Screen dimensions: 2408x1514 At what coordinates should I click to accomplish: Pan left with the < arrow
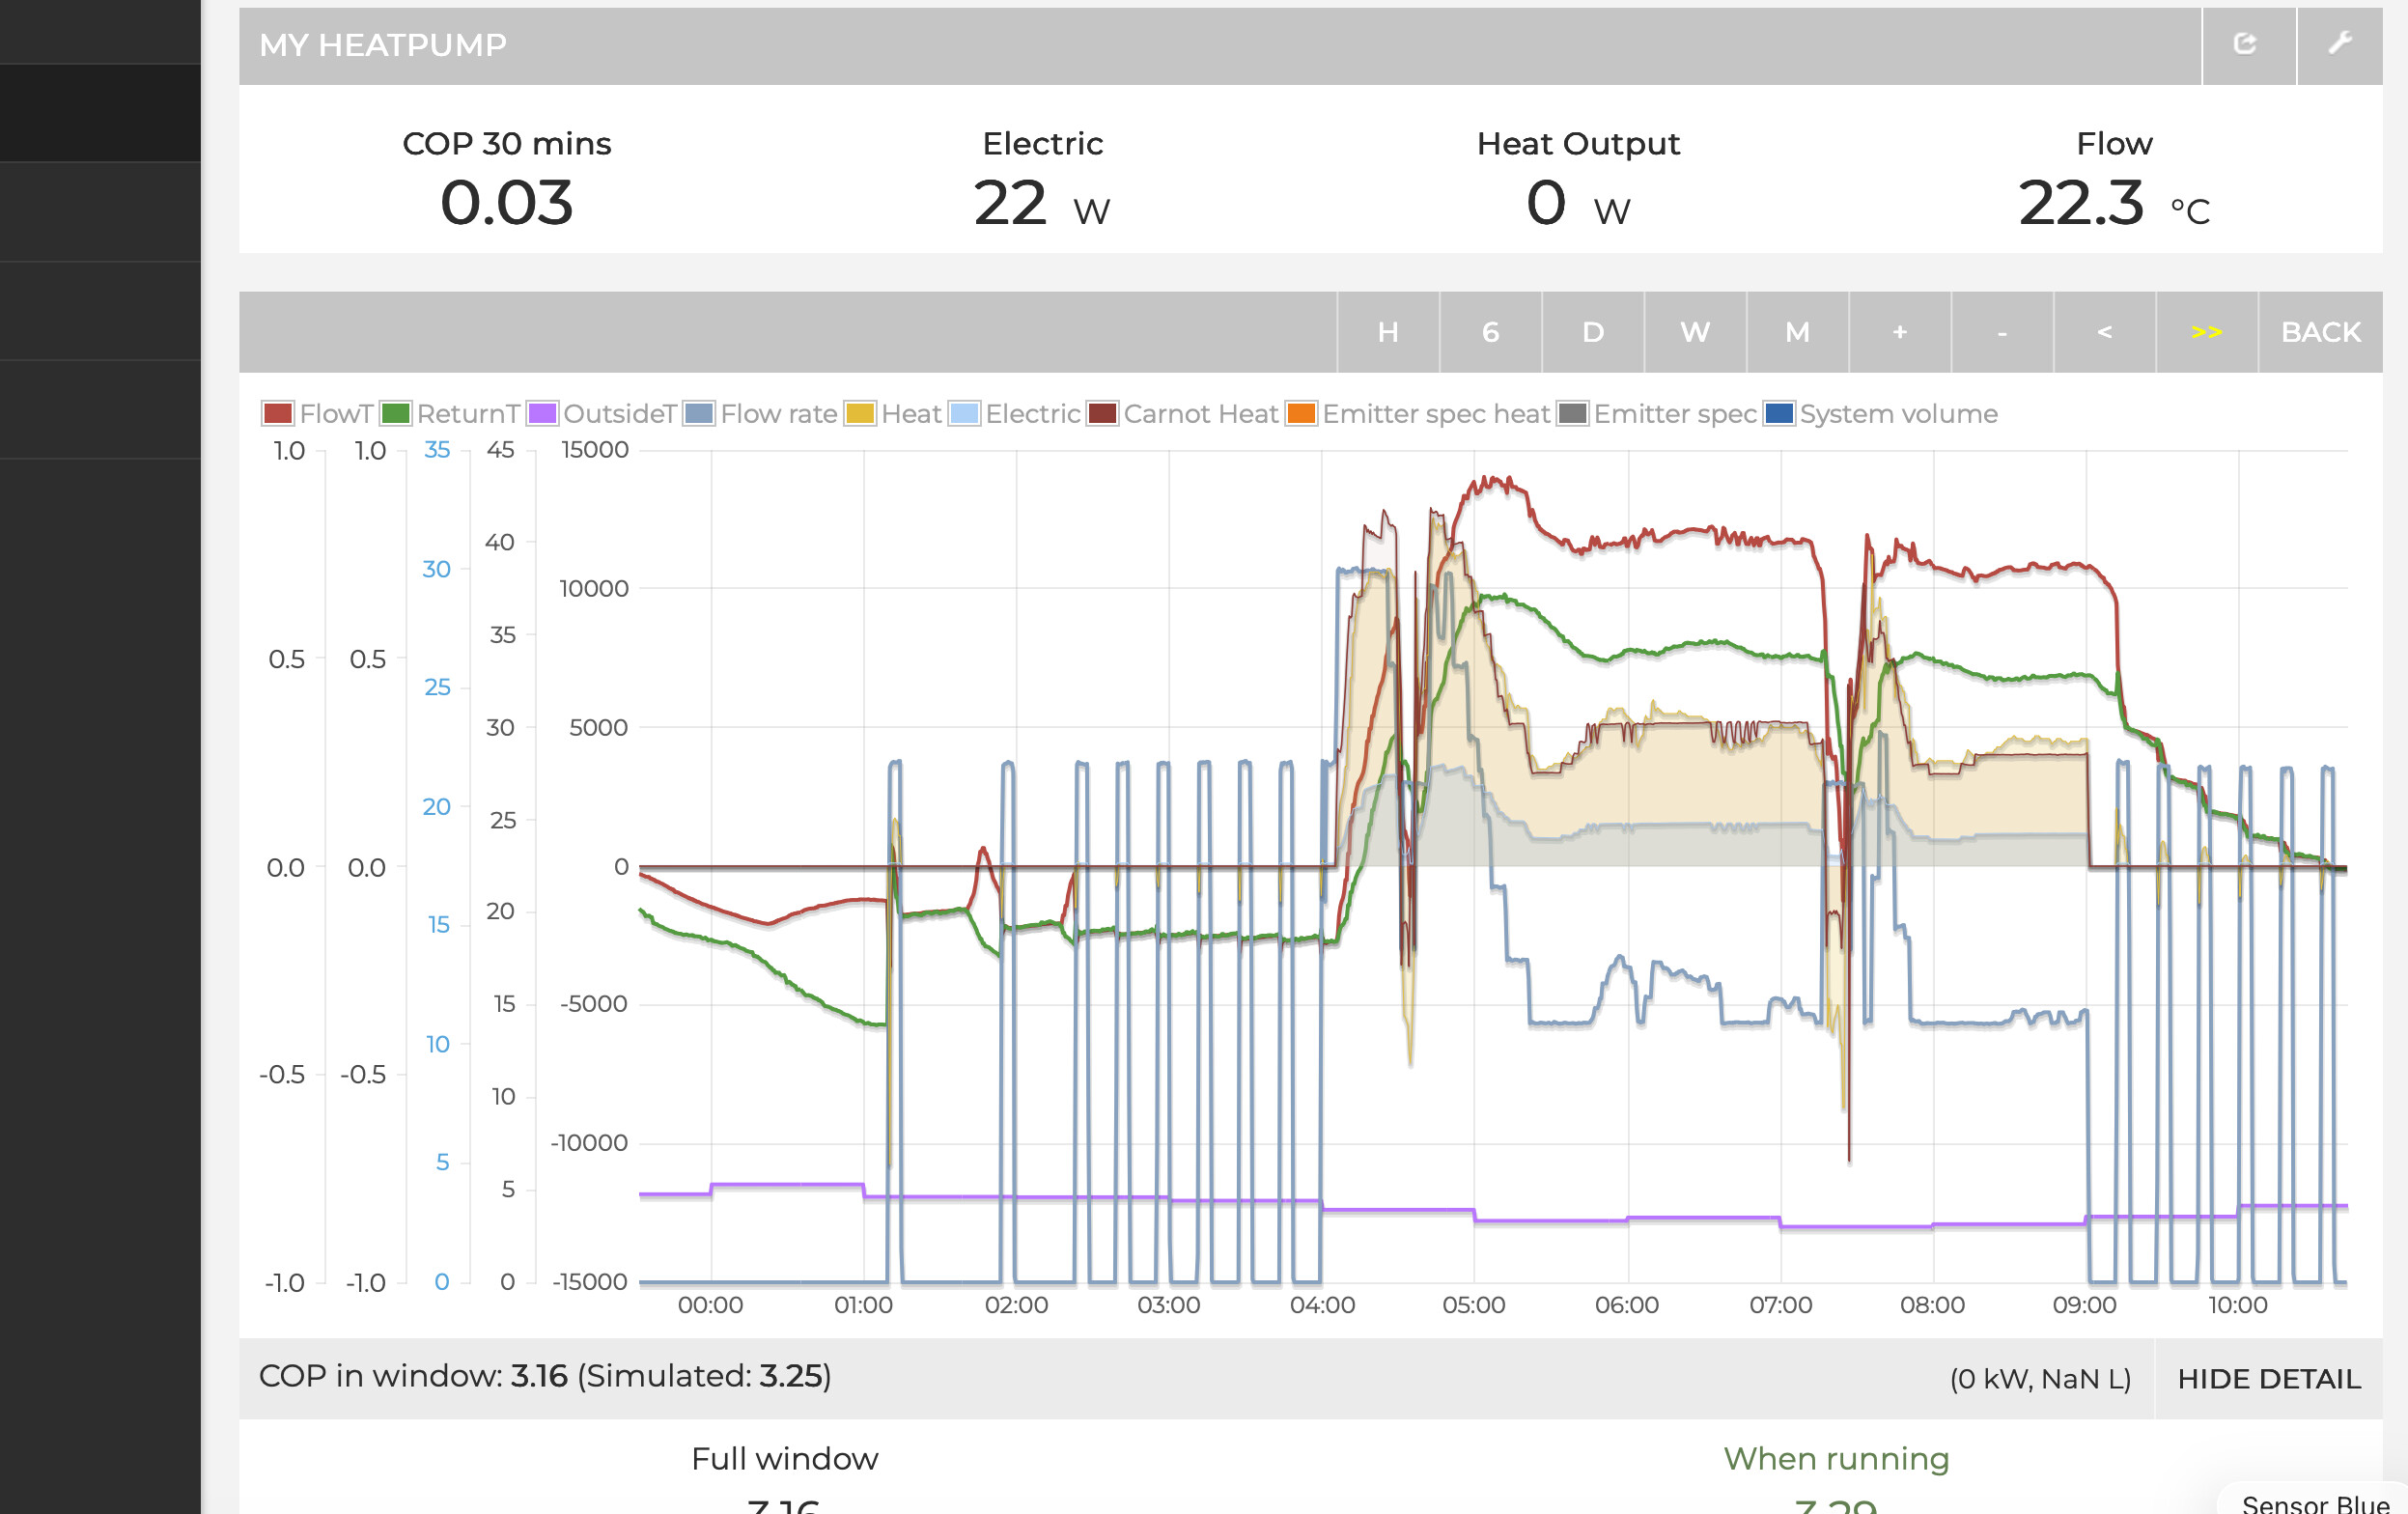click(x=2104, y=332)
